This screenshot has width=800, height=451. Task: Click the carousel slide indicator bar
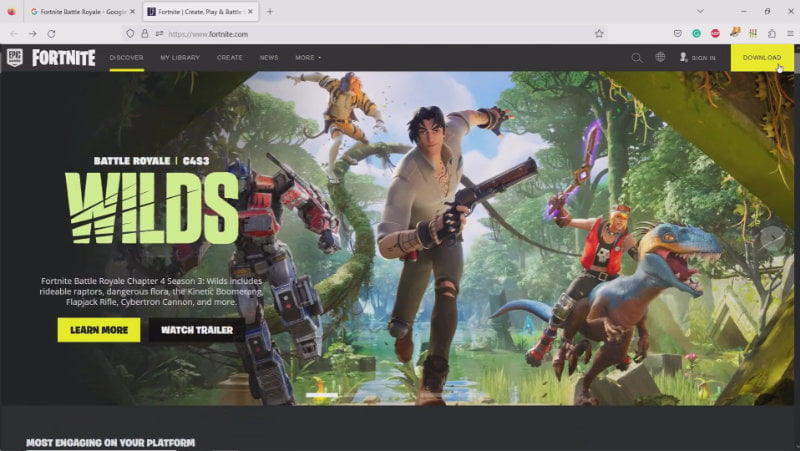click(x=321, y=395)
